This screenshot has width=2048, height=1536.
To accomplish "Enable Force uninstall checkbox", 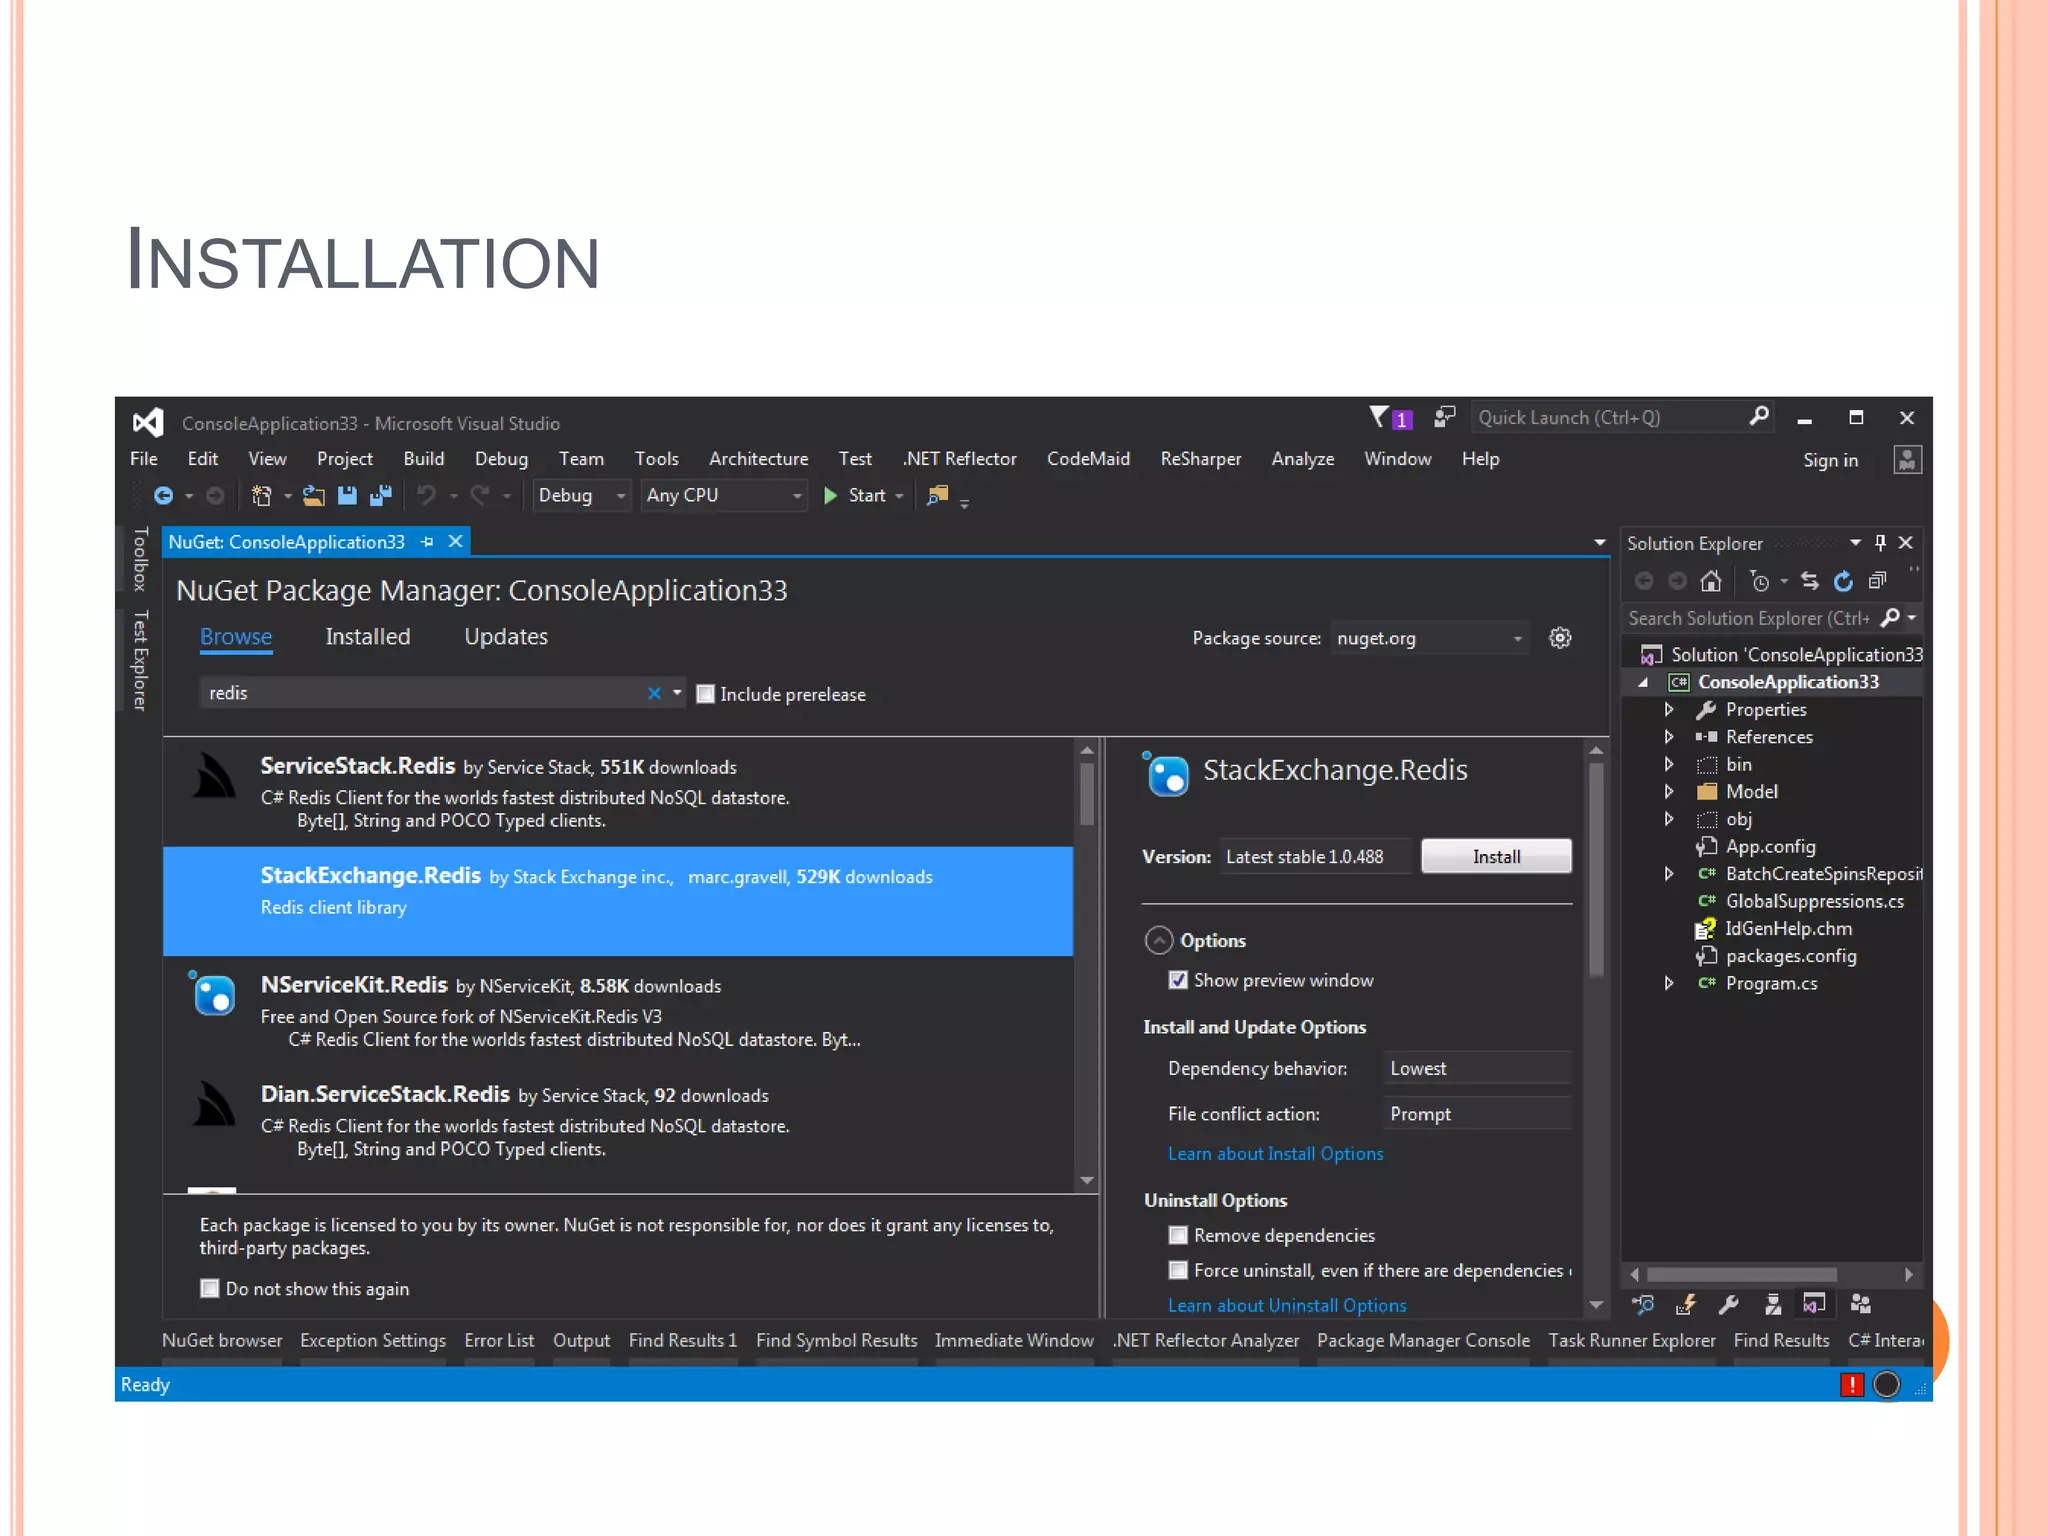I will tap(1178, 1270).
